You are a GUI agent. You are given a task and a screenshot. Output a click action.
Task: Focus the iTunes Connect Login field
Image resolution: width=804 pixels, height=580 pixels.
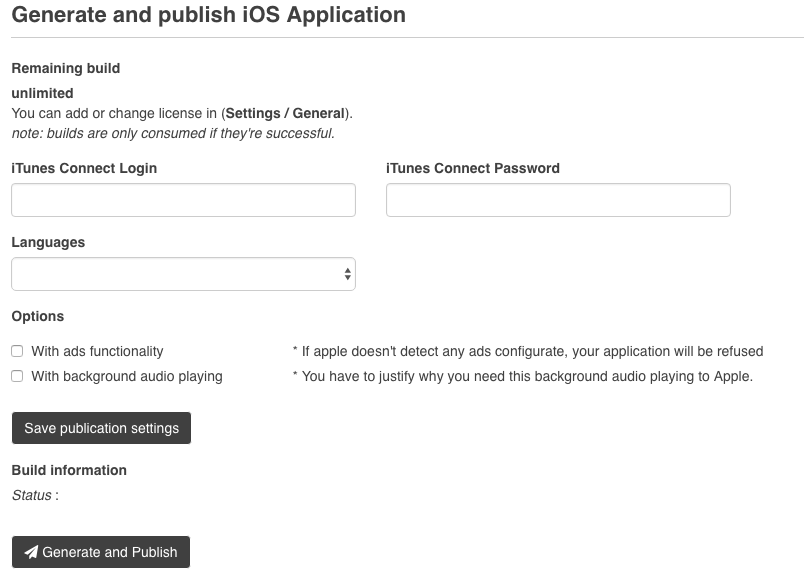coord(183,200)
